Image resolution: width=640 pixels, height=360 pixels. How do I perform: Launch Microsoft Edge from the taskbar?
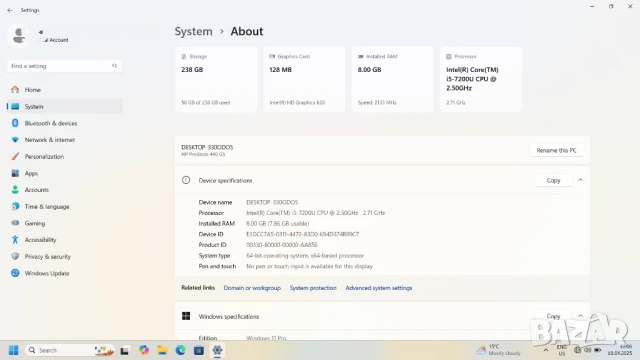coord(180,350)
